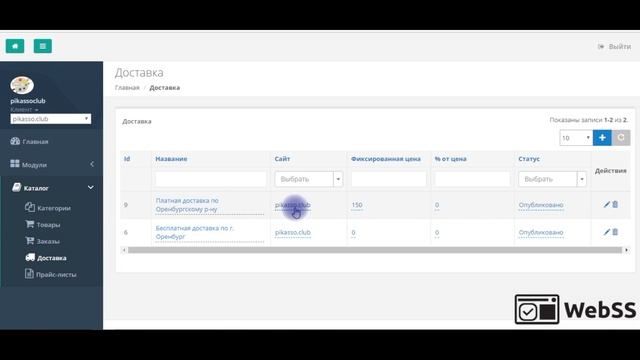Open the Сайт filter Выбрать dropdown
This screenshot has width=640, height=360.
[x=309, y=179]
